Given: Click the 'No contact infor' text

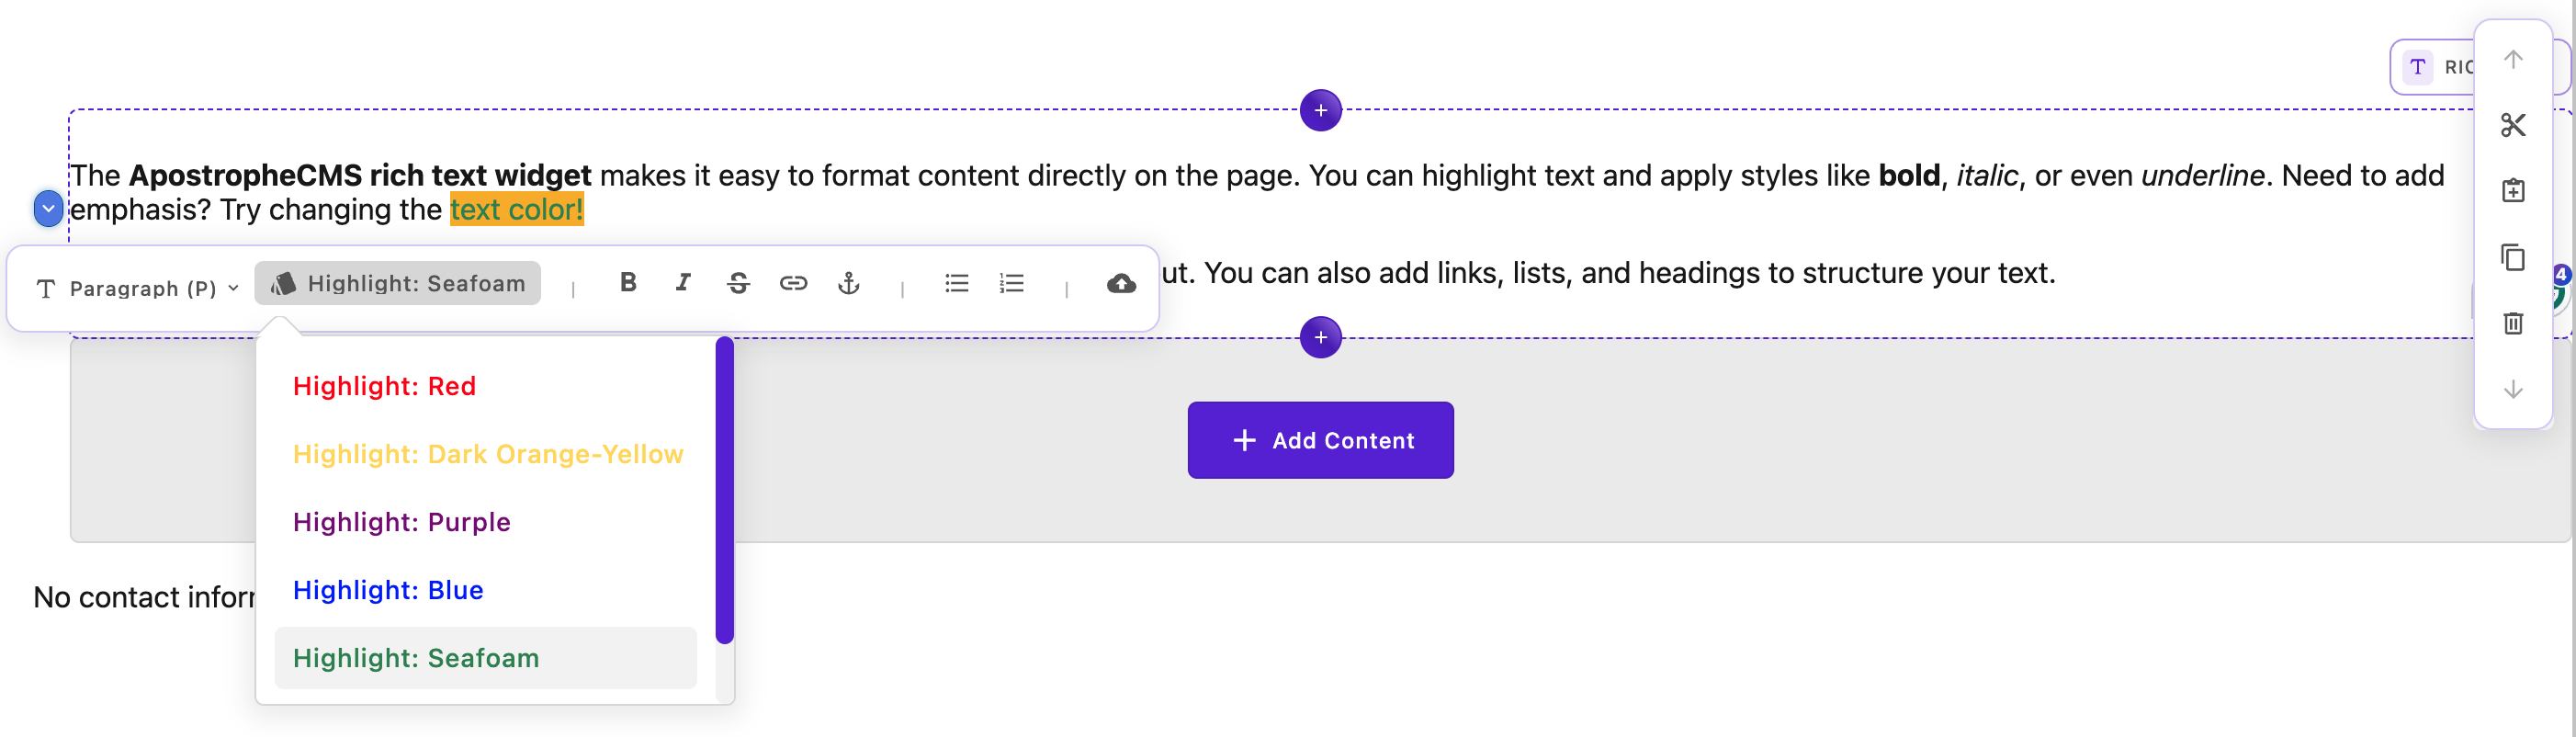Looking at the screenshot, I should coord(144,597).
